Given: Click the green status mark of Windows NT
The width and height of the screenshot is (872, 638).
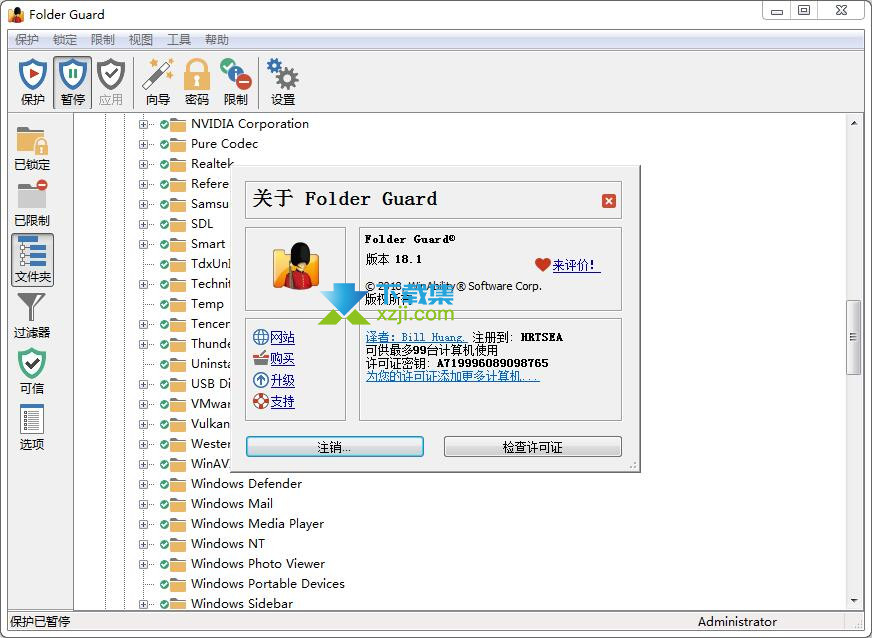Looking at the screenshot, I should click(x=164, y=545).
